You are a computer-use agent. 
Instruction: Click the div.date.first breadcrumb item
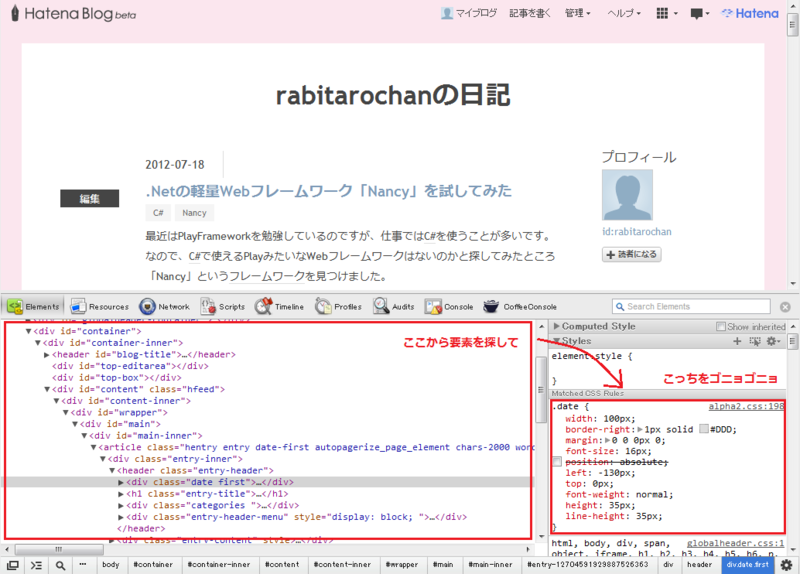(747, 565)
